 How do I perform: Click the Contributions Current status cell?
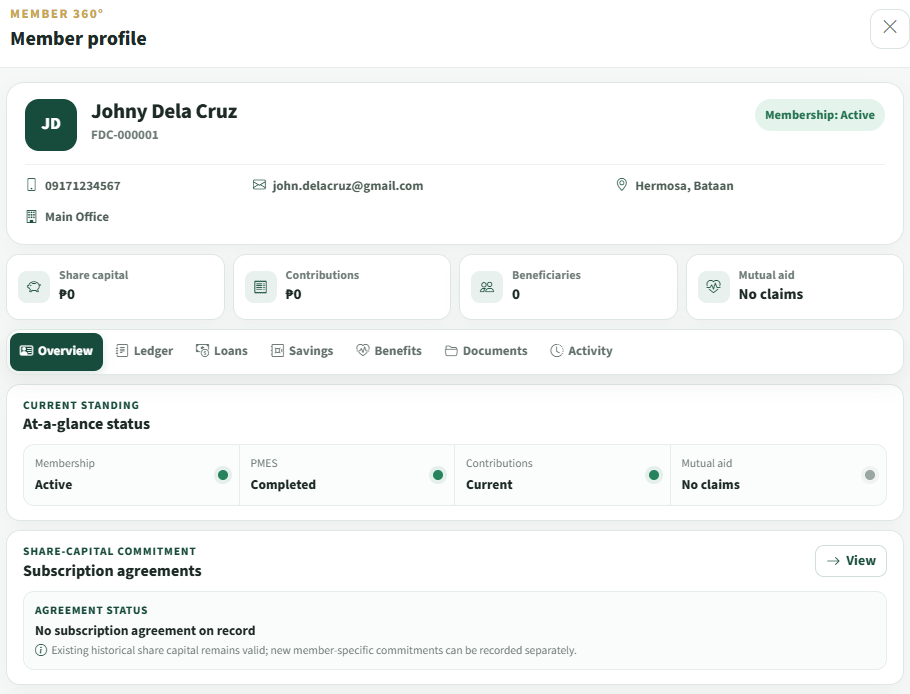click(562, 475)
